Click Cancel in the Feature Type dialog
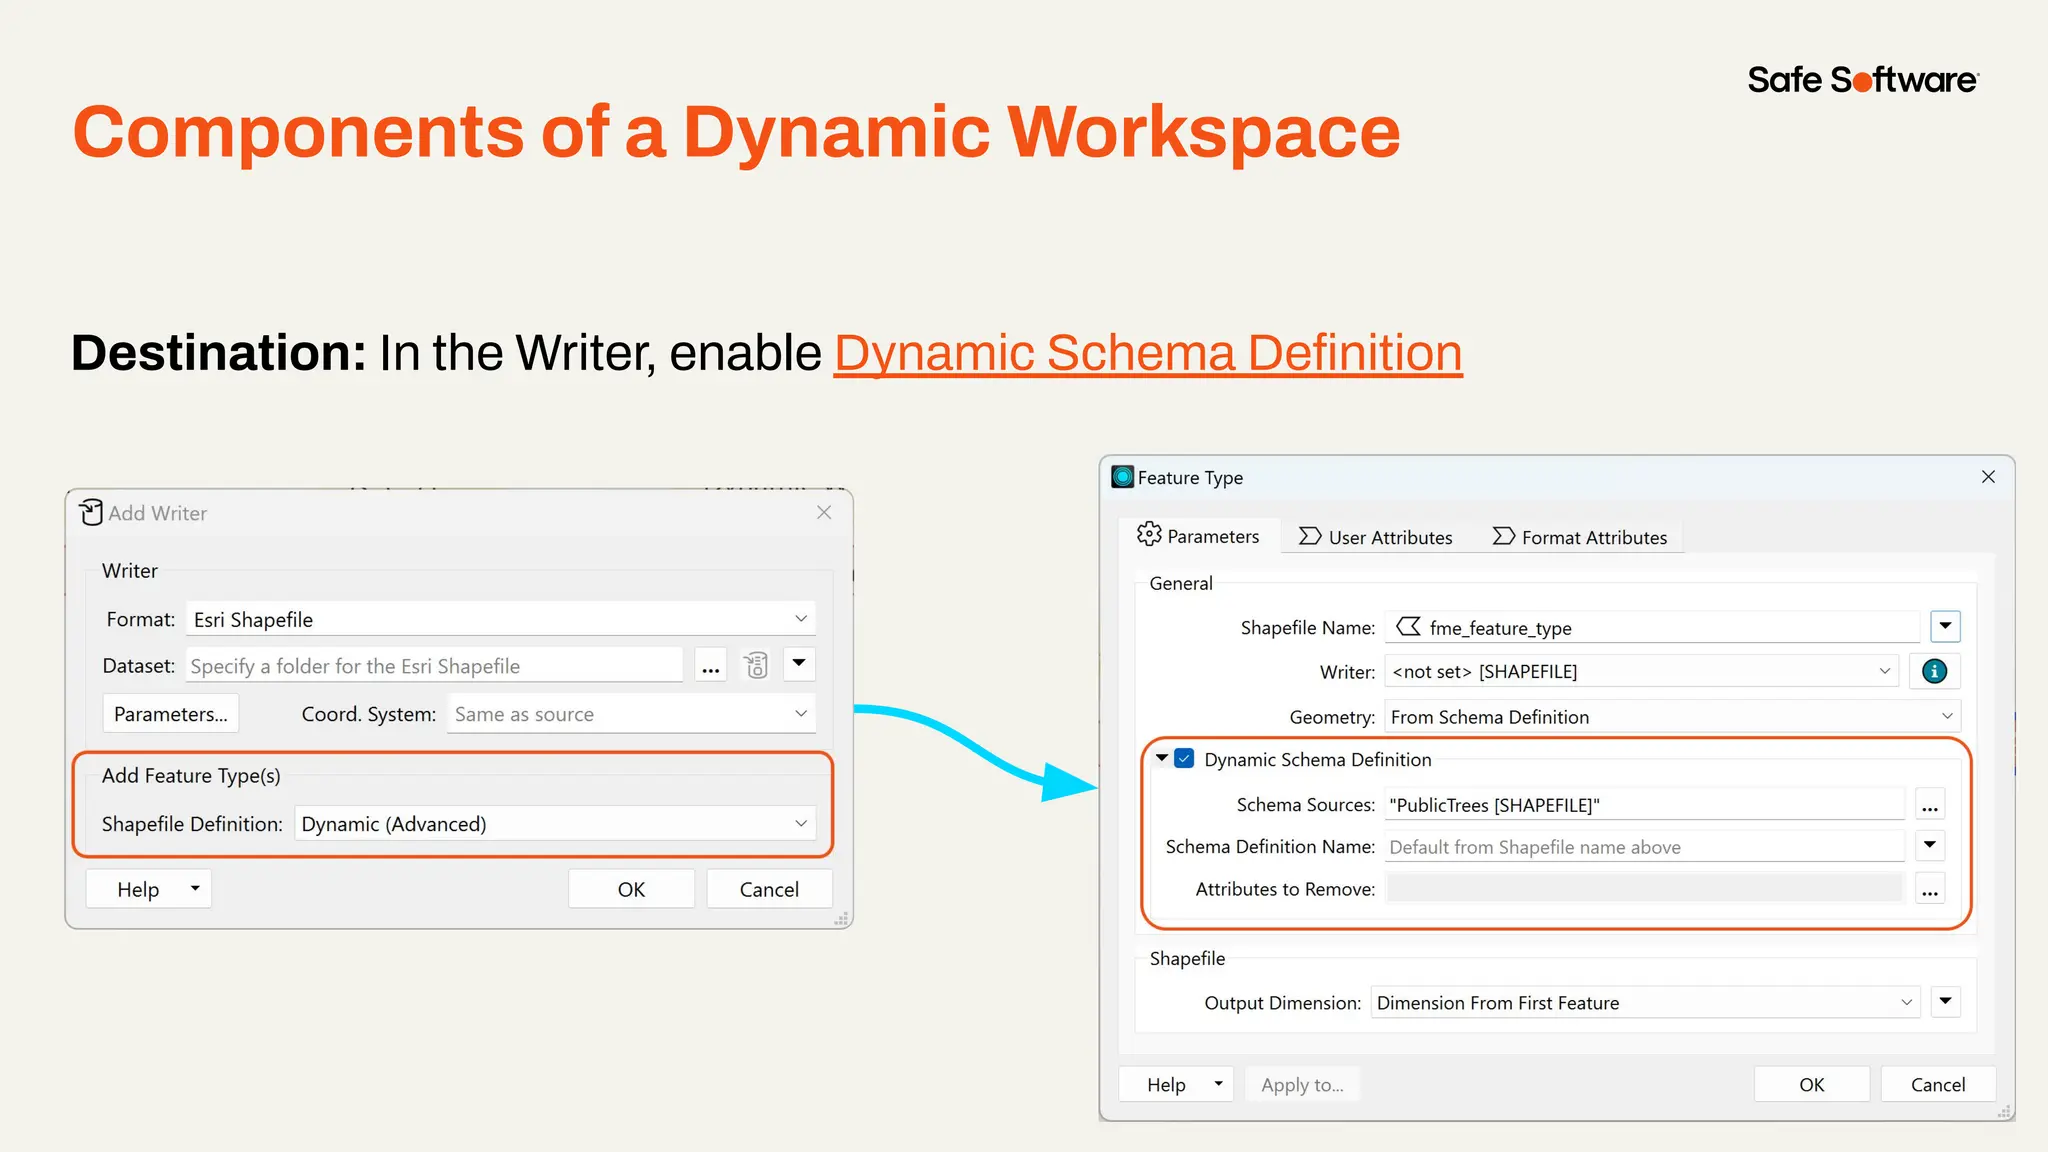This screenshot has height=1152, width=2048. 1938,1084
